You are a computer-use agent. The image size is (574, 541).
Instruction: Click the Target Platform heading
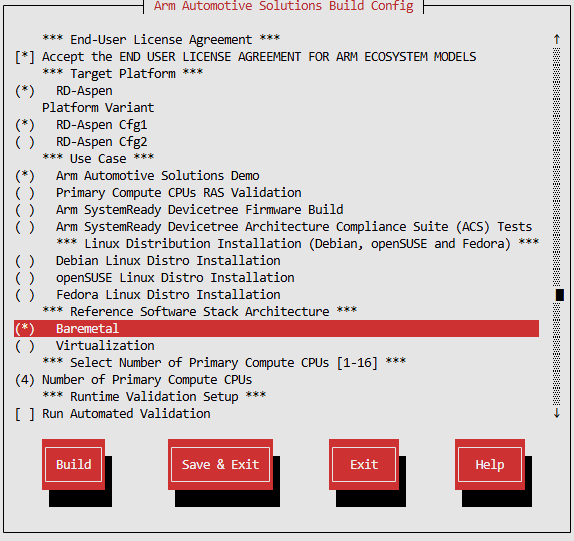(123, 74)
